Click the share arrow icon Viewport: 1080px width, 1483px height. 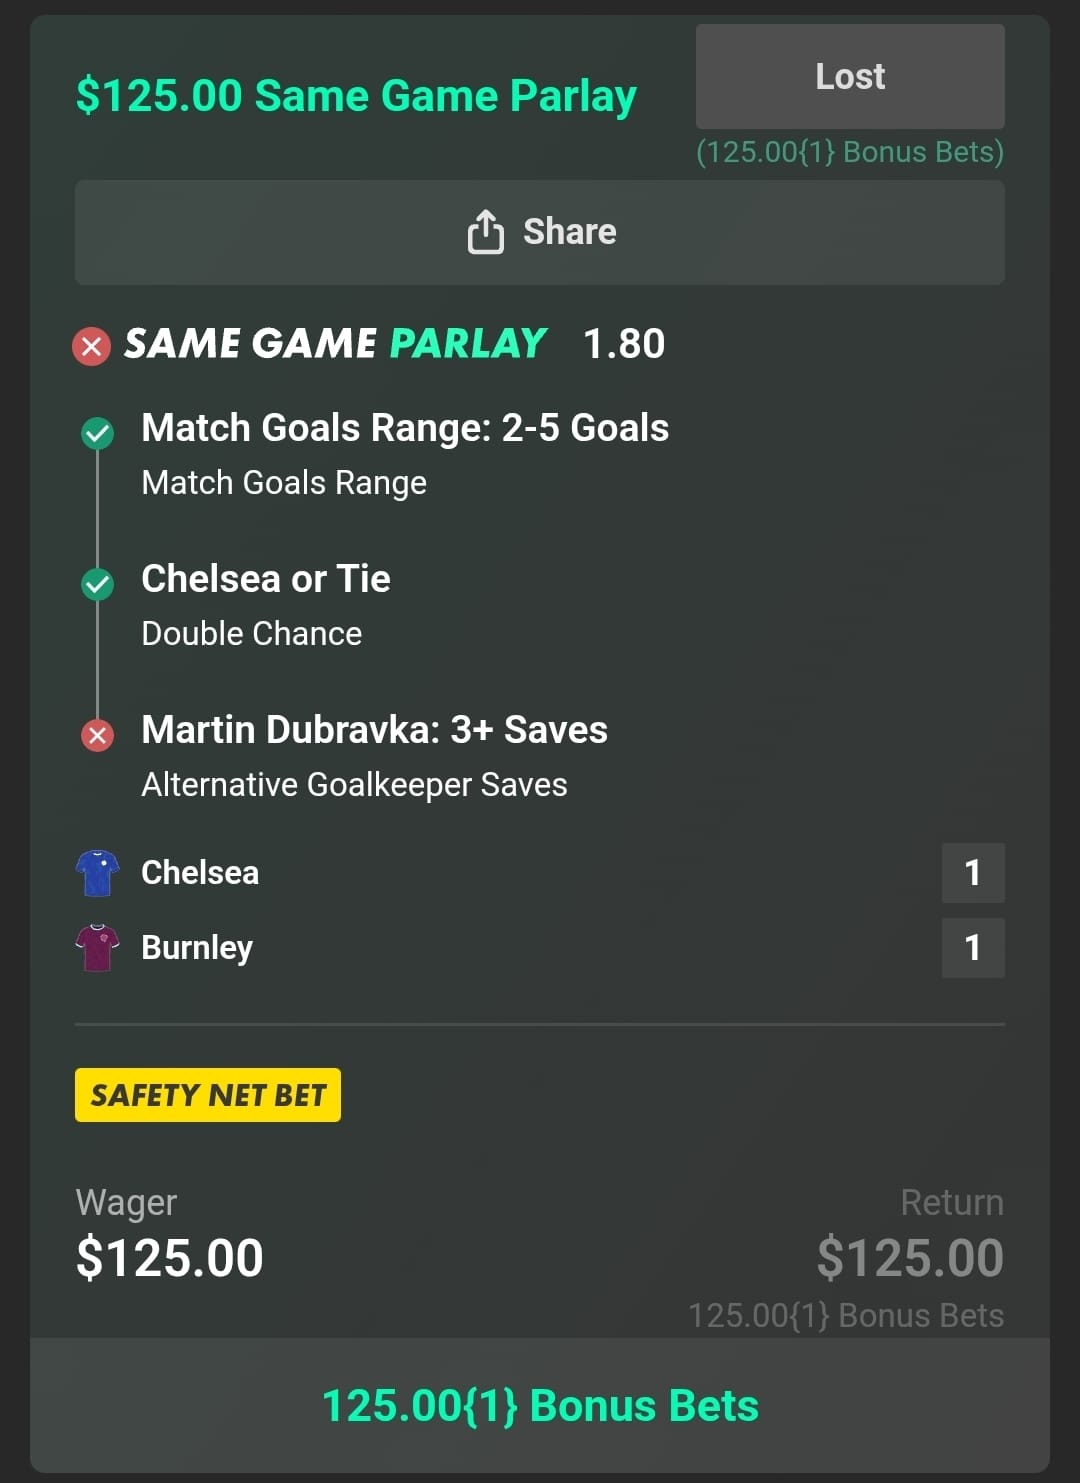486,232
